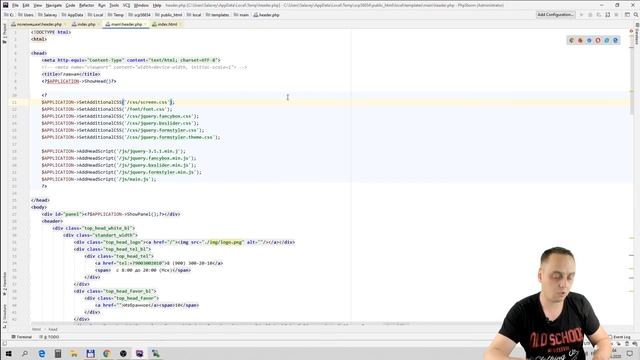The image size is (640, 360).
Task: Open PhpStorm from the taskbar
Action: [x=140, y=353]
